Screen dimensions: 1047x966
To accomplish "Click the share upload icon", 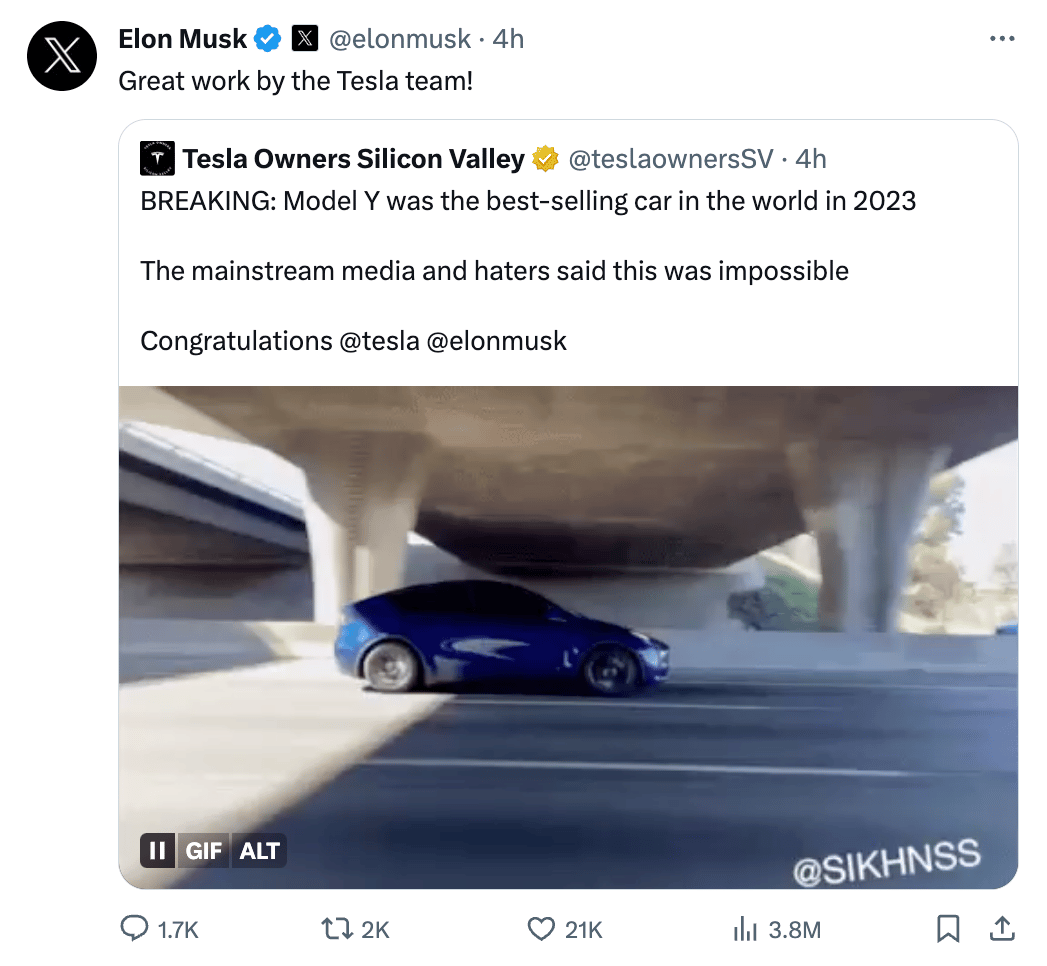I will (1001, 929).
